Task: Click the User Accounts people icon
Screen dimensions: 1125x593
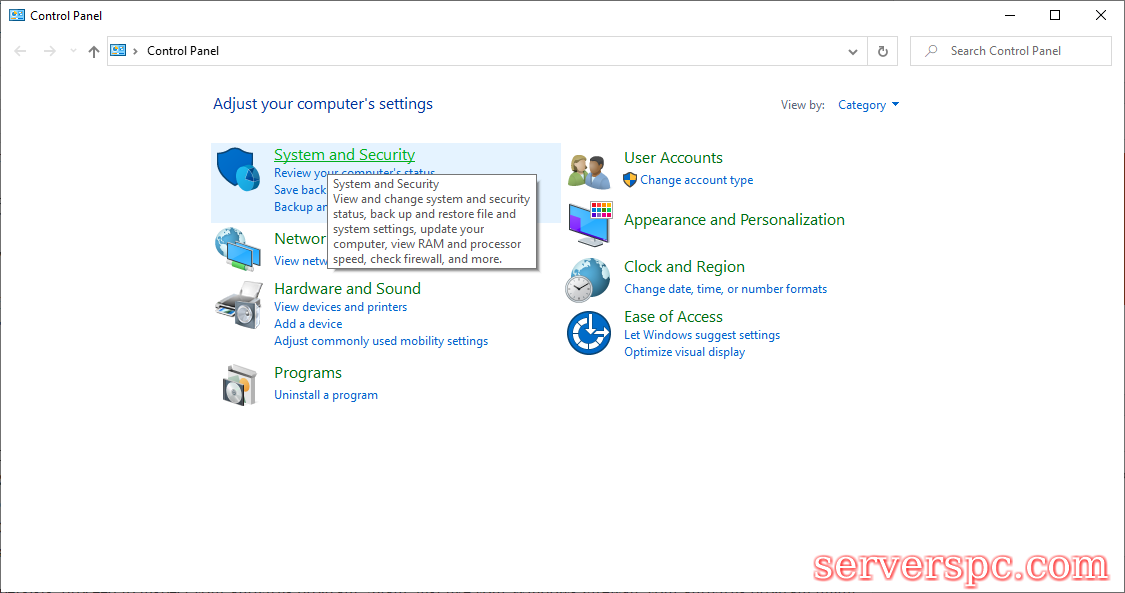Action: click(589, 171)
